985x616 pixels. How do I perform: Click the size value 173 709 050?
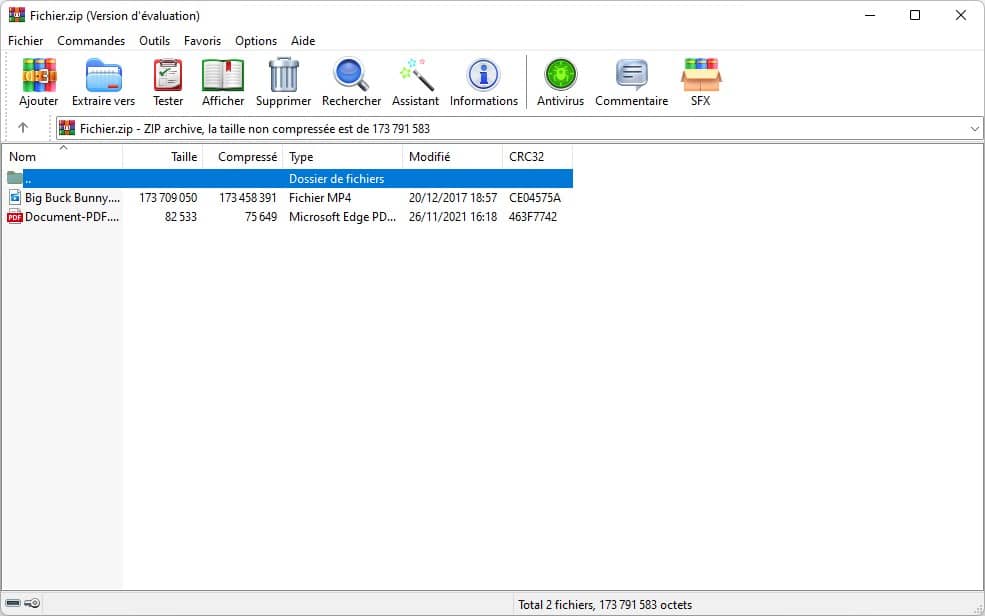pyautogui.click(x=168, y=198)
